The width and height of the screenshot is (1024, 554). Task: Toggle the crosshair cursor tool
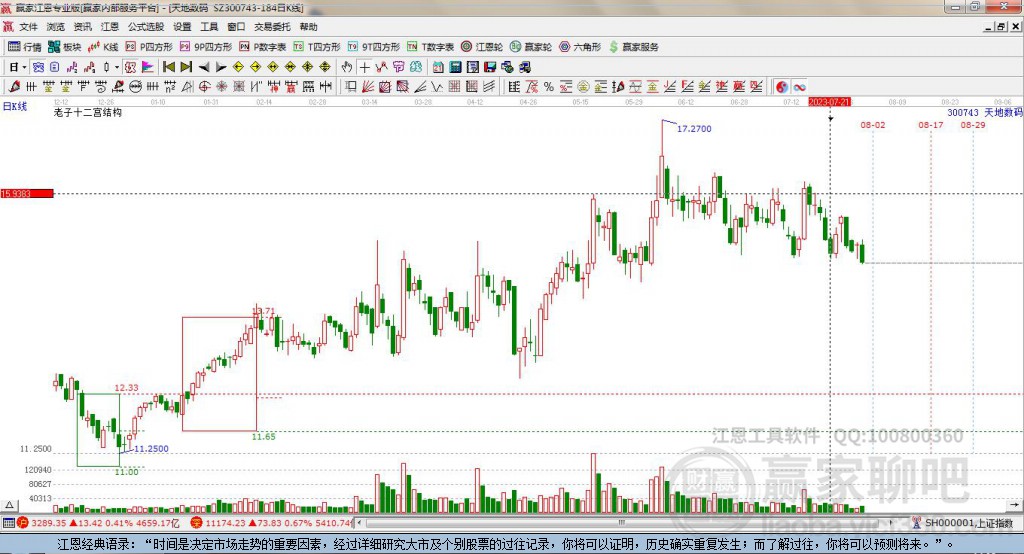(364, 67)
